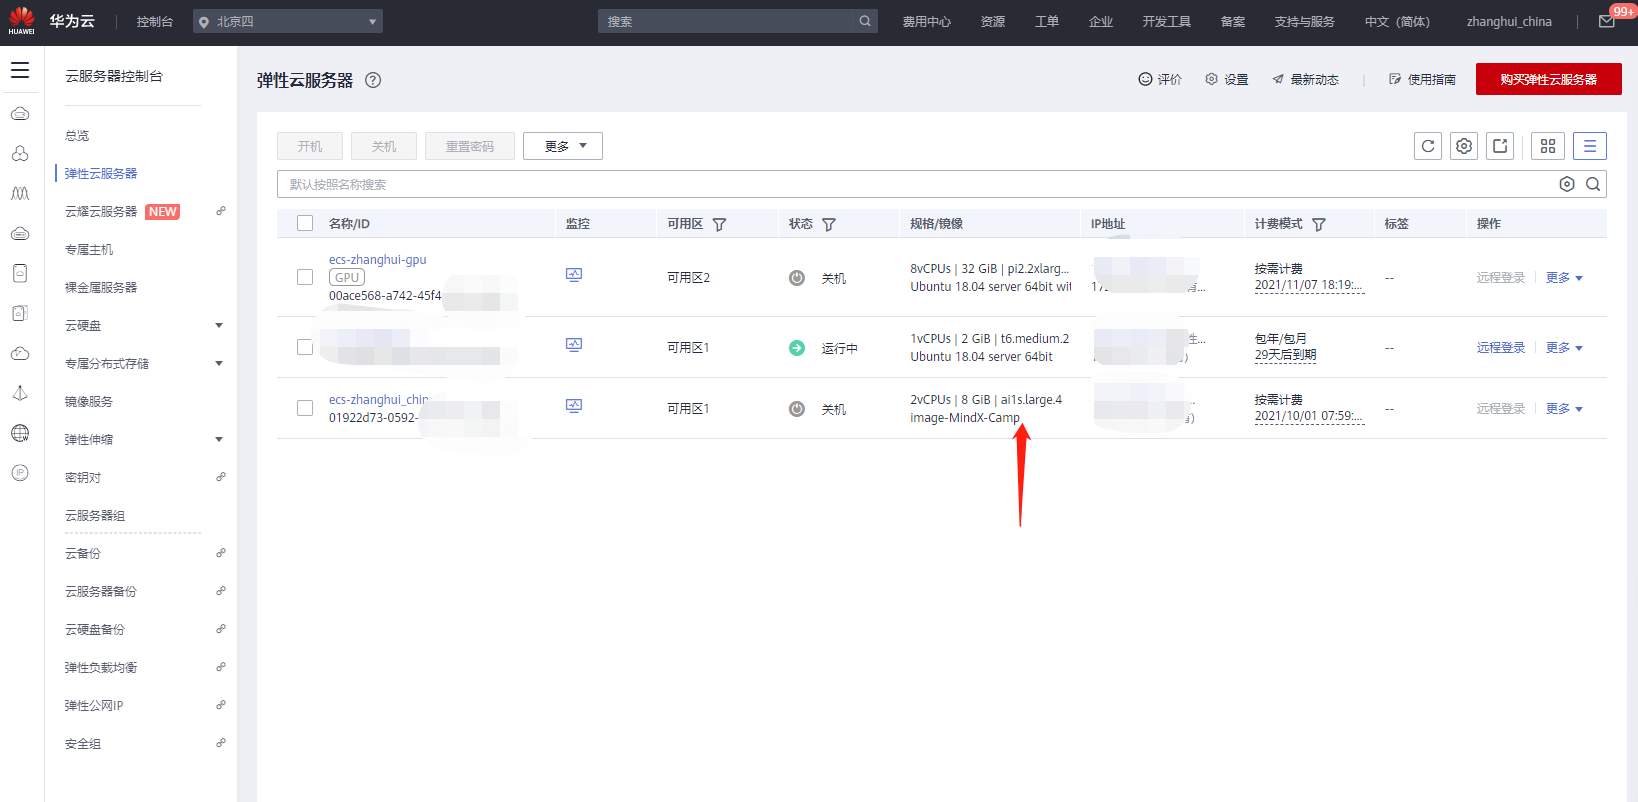Refresh the server list with the refresh icon
Image resolution: width=1638 pixels, height=802 pixels.
tap(1428, 146)
